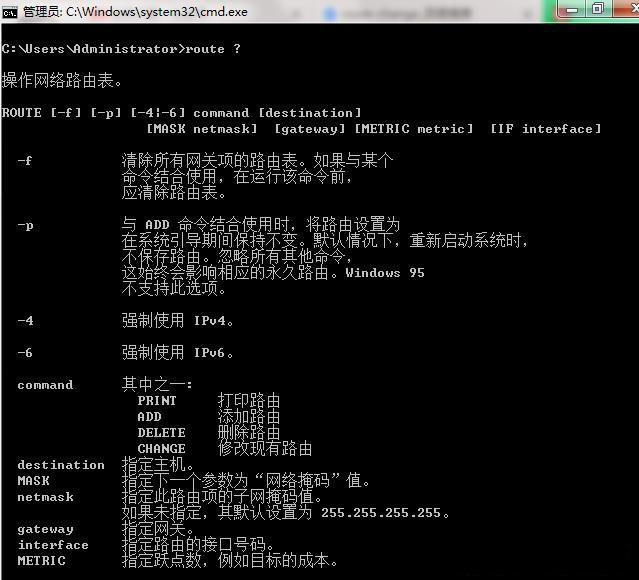Click the gateway parameter label
This screenshot has height=580, width=639.
pos(45,529)
